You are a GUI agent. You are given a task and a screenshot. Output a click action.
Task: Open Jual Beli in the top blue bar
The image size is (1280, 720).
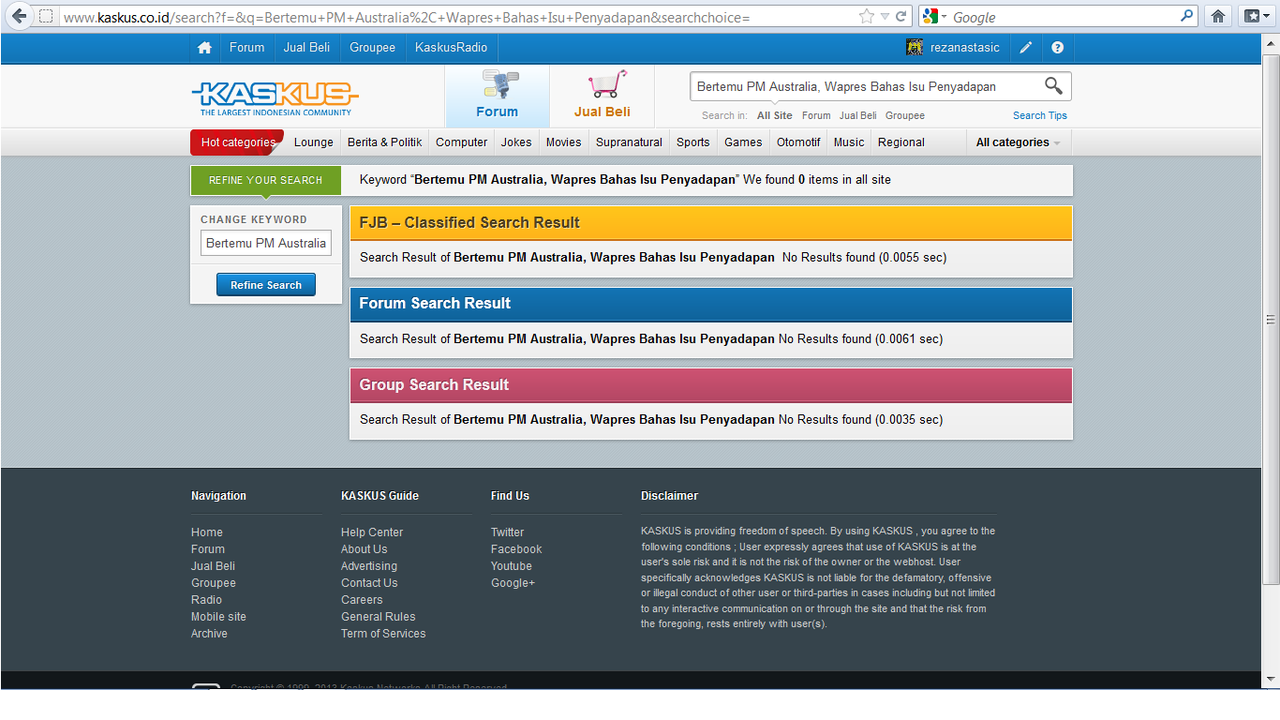tap(307, 47)
